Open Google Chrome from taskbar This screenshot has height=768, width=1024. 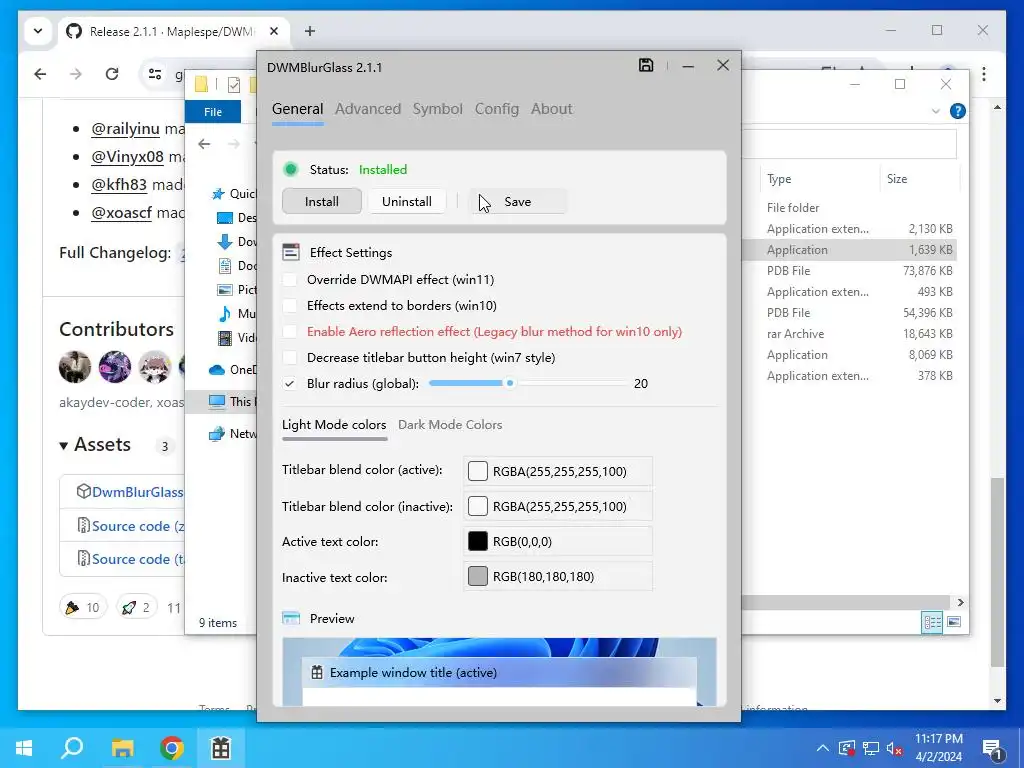171,748
